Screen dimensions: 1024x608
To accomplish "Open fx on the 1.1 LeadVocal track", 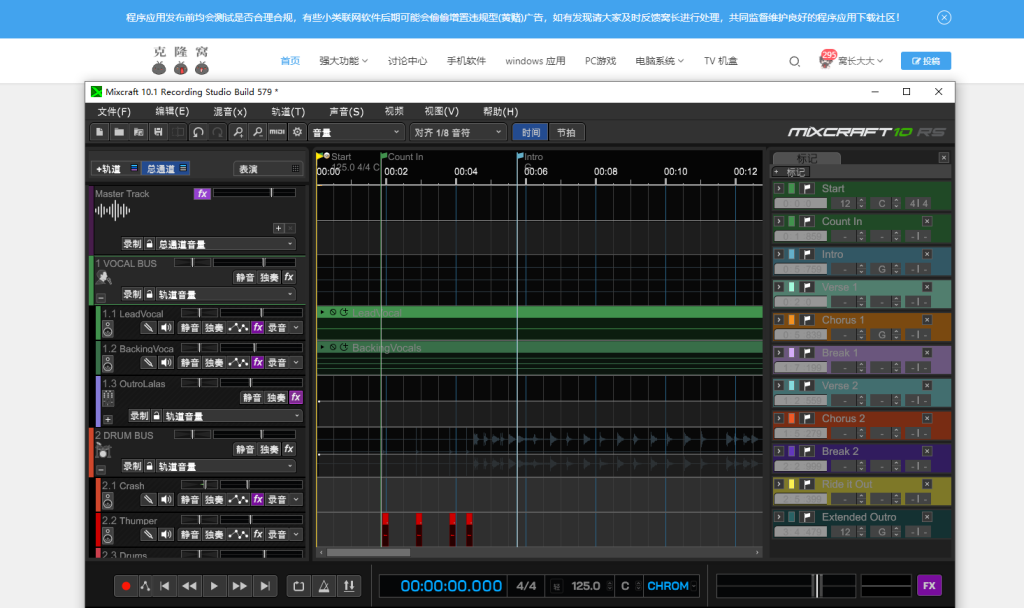I will pos(258,327).
